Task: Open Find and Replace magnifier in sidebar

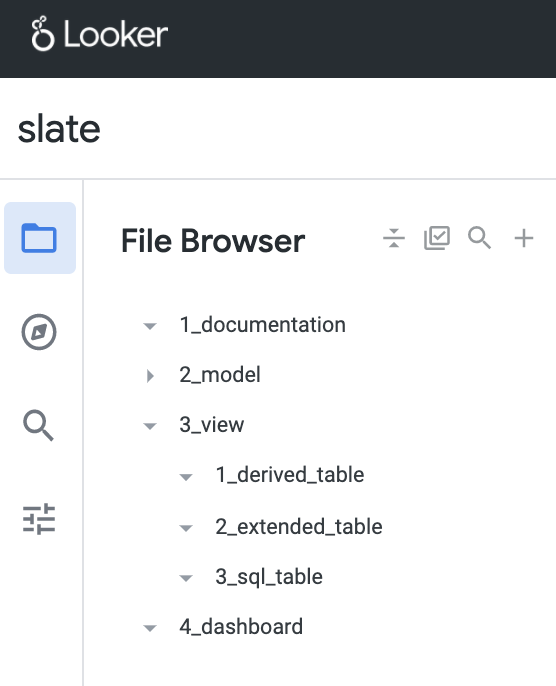Action: [38, 426]
